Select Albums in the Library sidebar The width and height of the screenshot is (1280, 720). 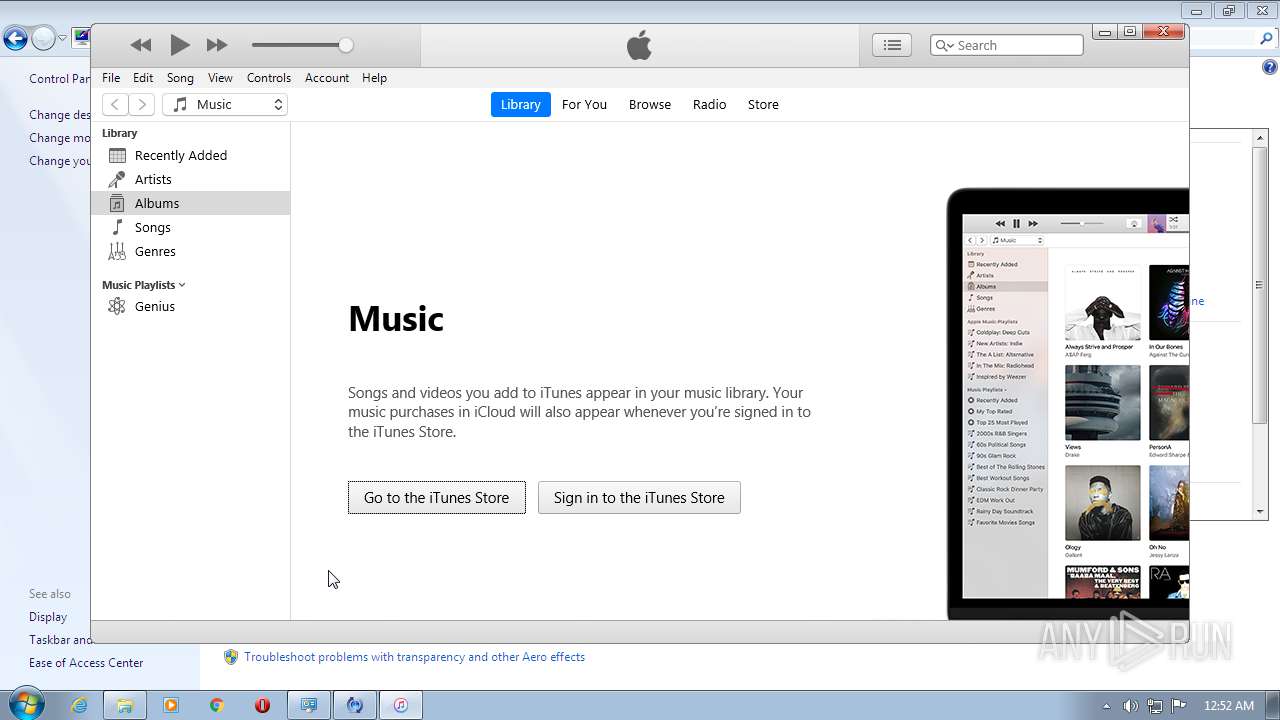[190, 203]
